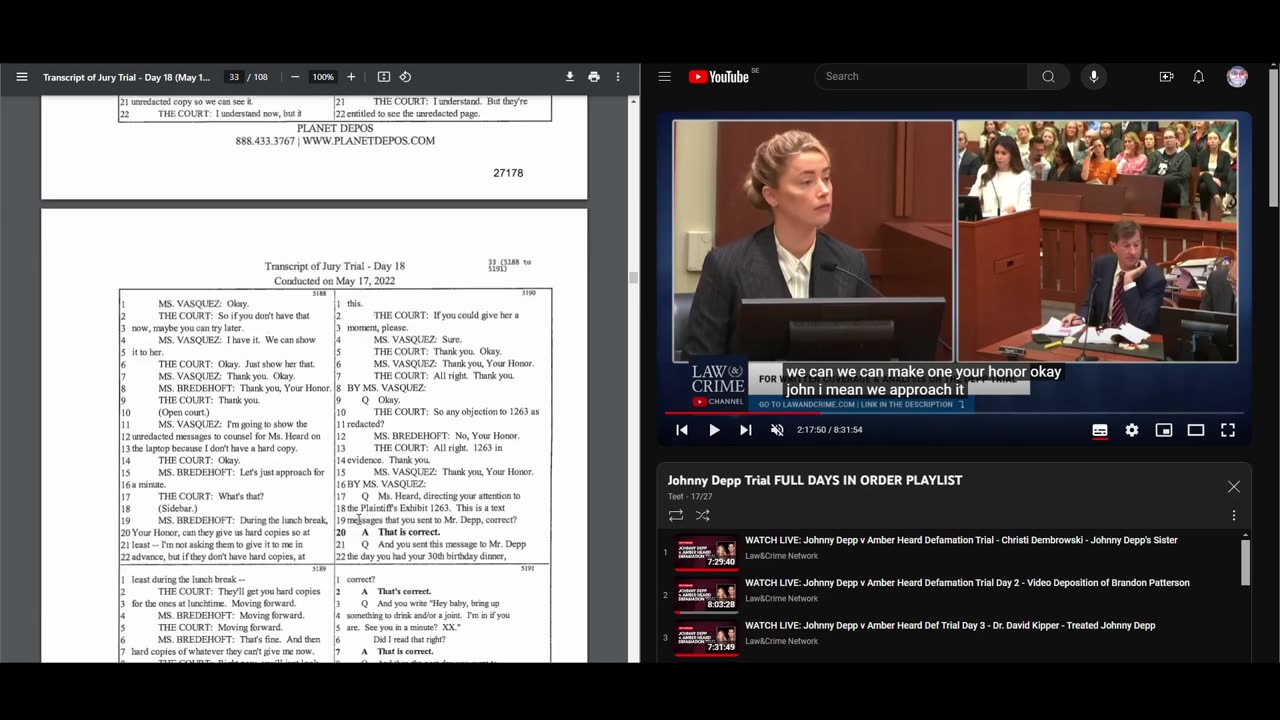Toggle theater mode on the player

click(x=1196, y=430)
